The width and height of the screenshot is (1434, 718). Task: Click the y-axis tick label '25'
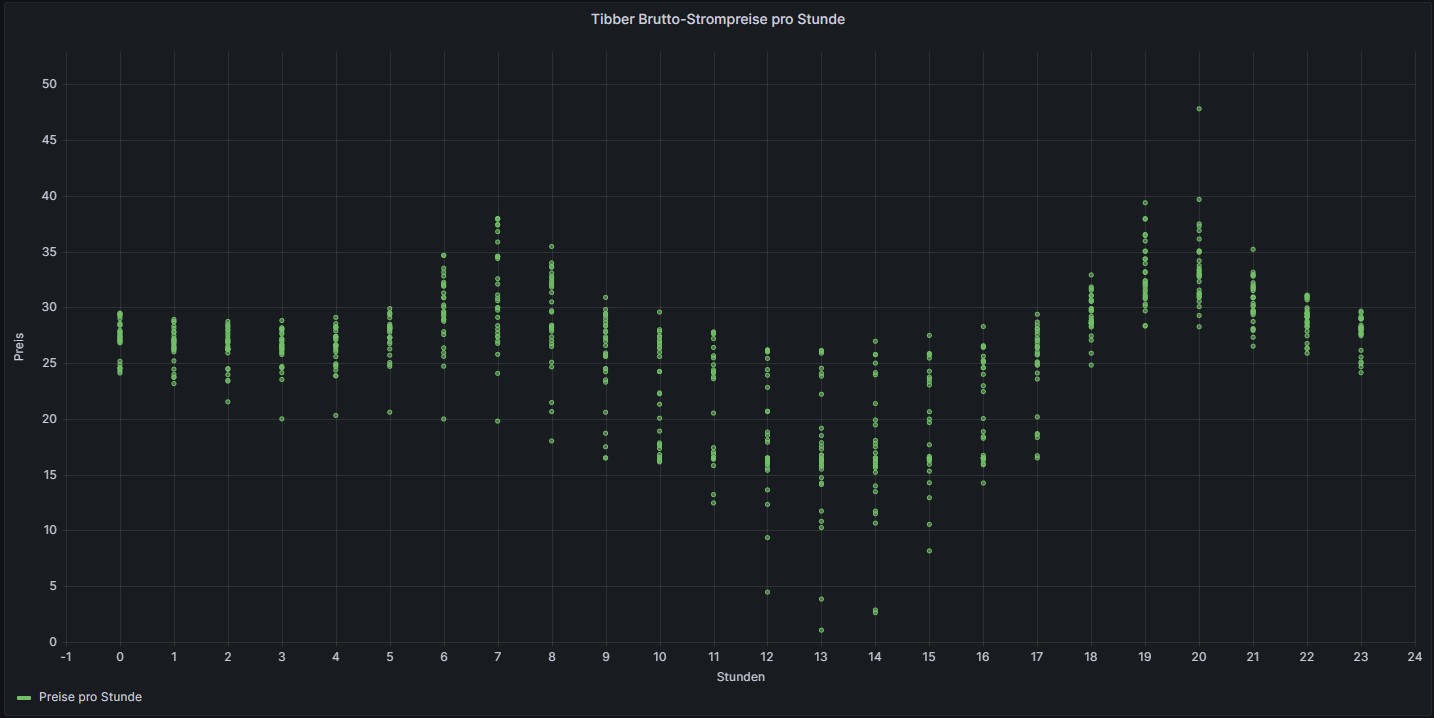[49, 363]
